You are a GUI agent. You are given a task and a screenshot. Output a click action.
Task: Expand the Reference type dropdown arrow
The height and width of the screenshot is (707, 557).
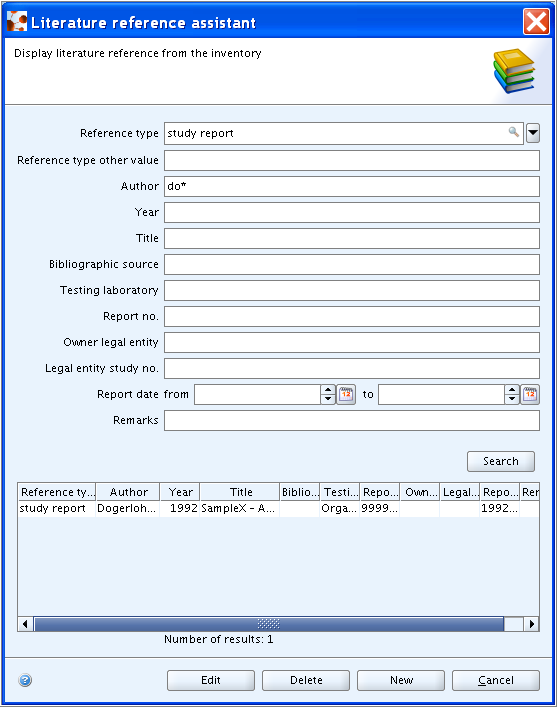click(x=533, y=133)
